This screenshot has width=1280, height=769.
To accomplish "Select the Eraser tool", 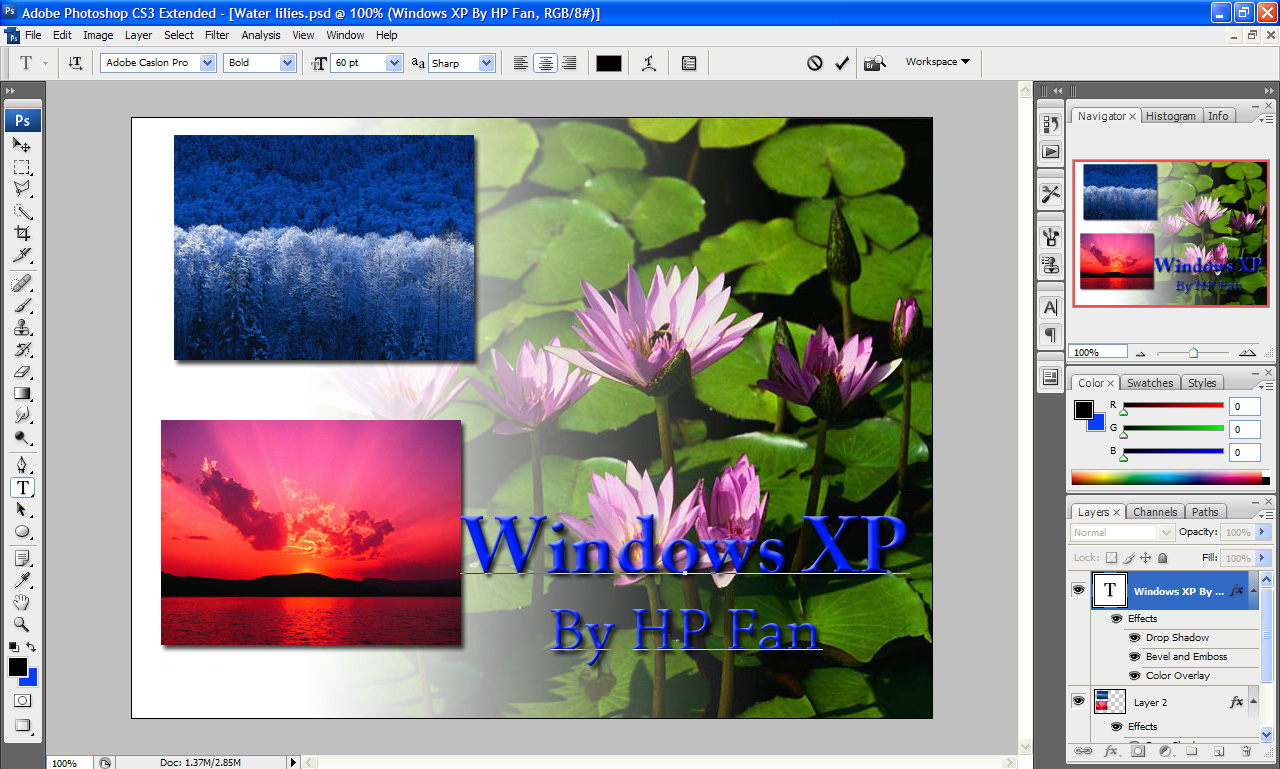I will click(22, 372).
